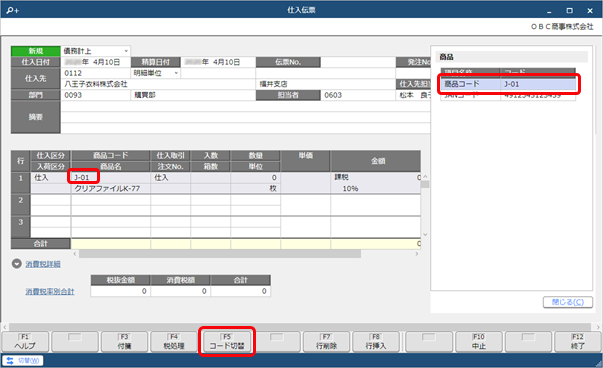
Task: Click the 仕入日付 date field
Action: click(96, 62)
